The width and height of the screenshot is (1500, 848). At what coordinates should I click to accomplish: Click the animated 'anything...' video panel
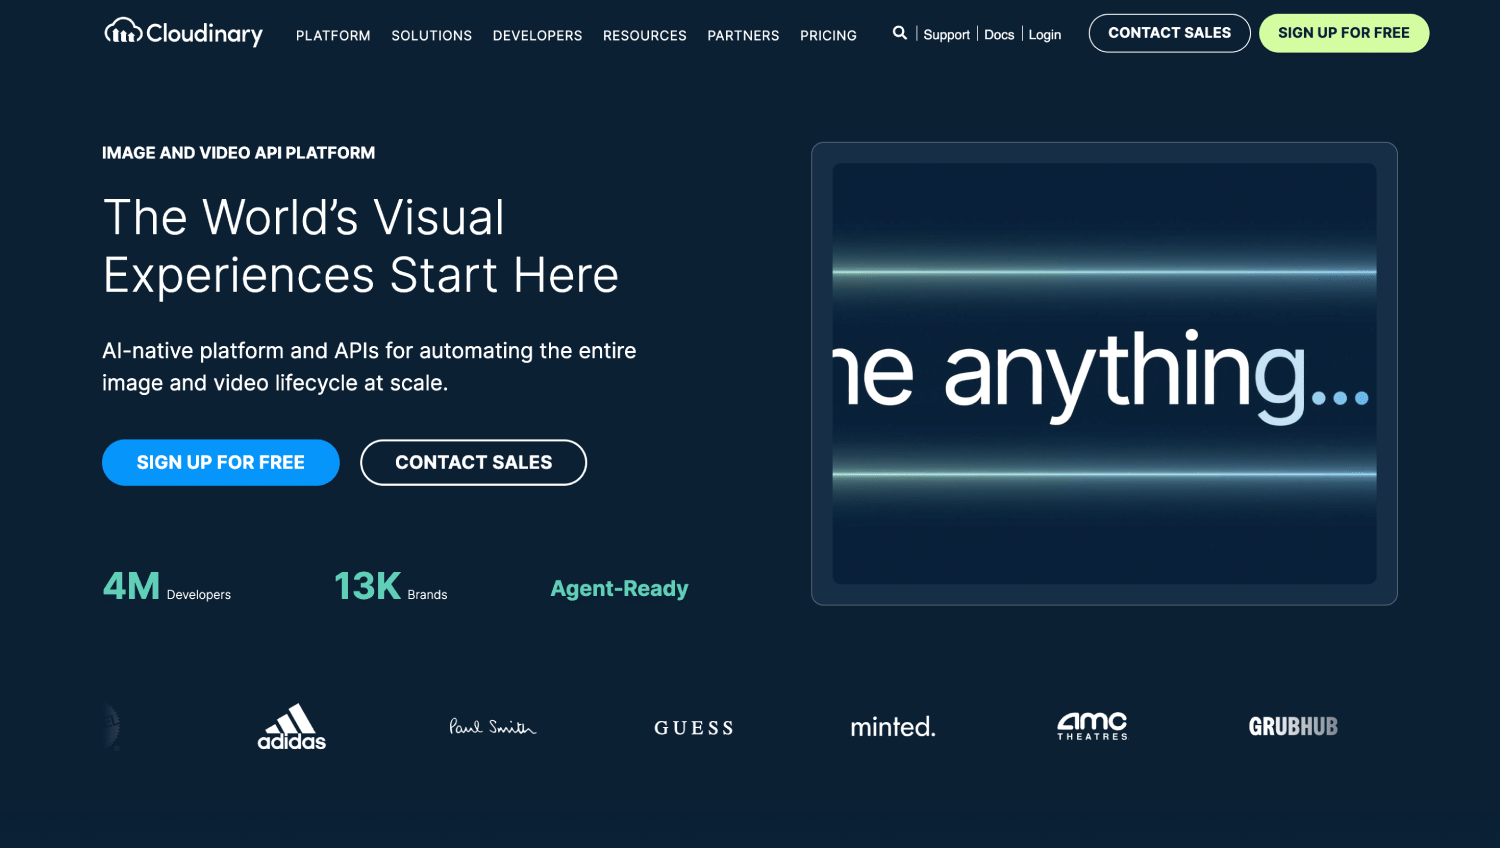tap(1104, 374)
